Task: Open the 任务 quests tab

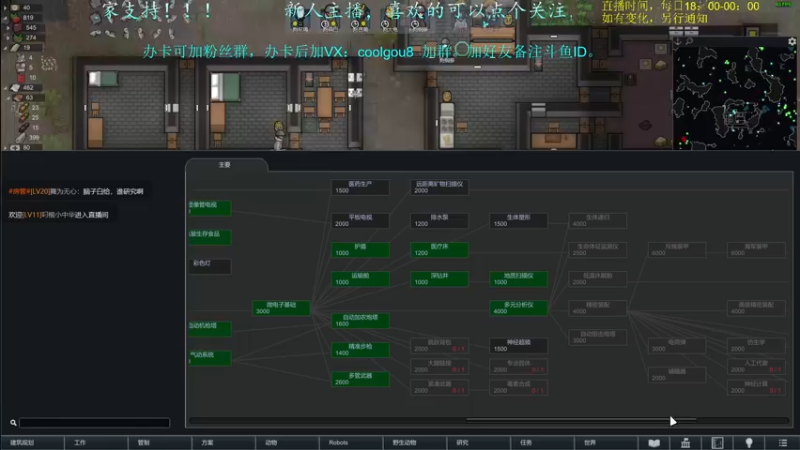Action: (x=542, y=442)
